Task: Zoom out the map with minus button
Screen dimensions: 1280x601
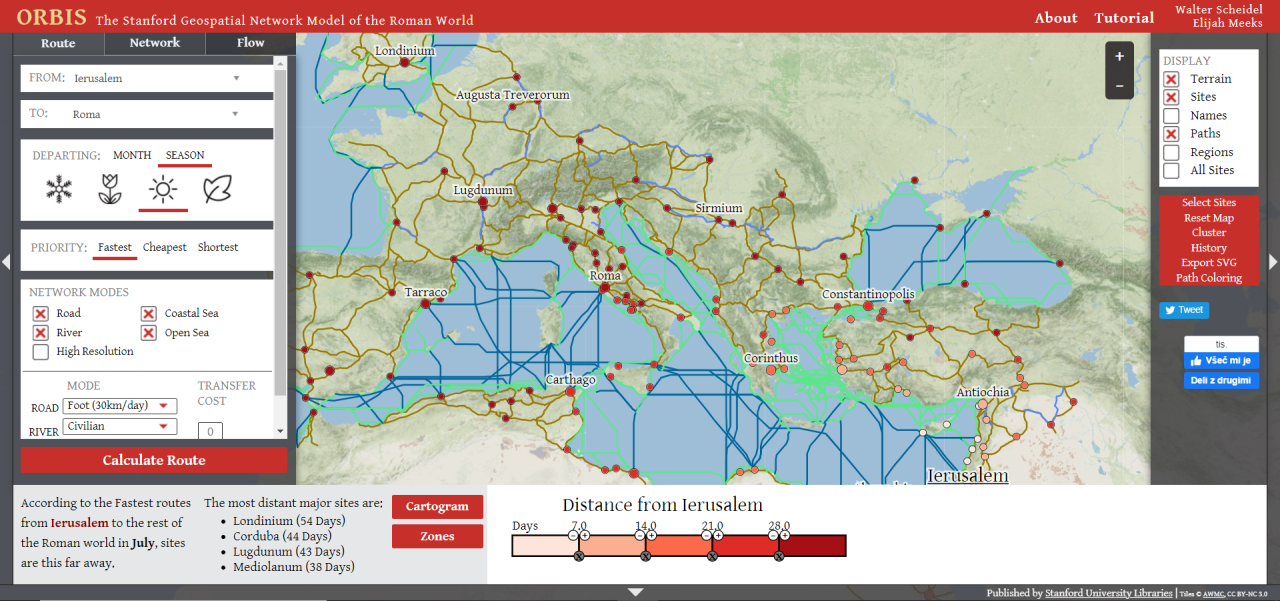Action: coord(1119,86)
